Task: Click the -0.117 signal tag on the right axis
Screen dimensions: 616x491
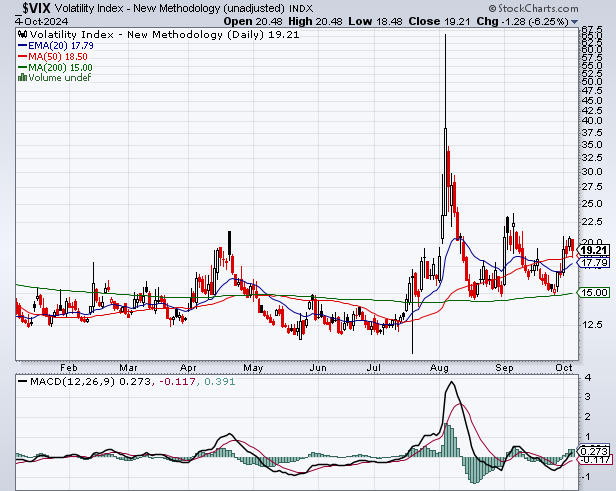Action: (x=594, y=459)
